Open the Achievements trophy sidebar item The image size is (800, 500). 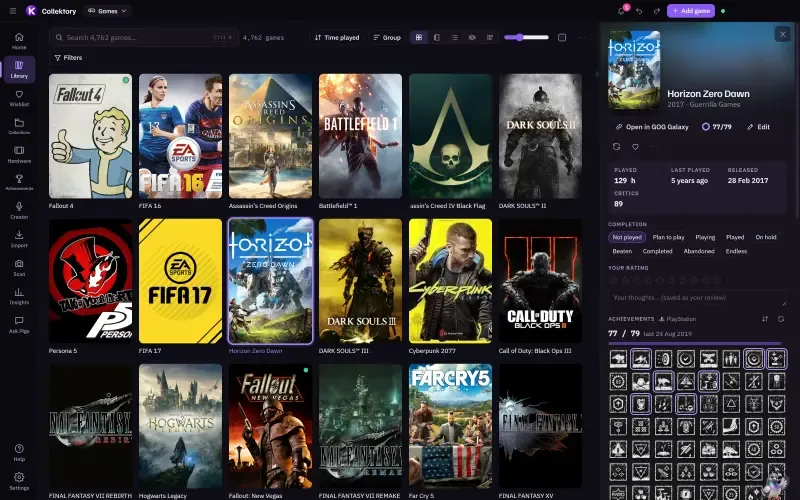[x=19, y=183]
